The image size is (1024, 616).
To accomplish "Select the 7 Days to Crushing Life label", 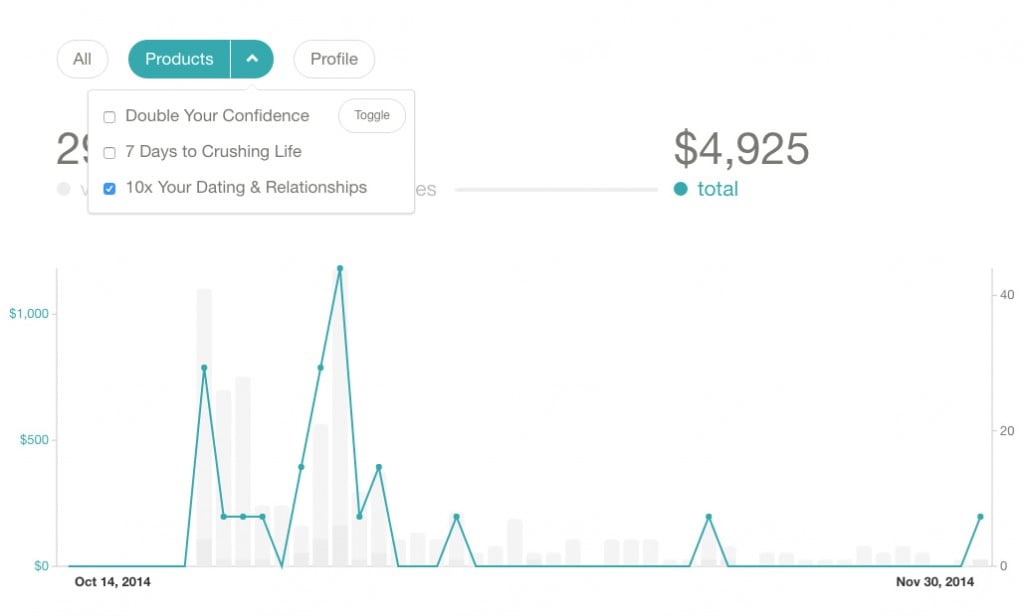I will 214,152.
